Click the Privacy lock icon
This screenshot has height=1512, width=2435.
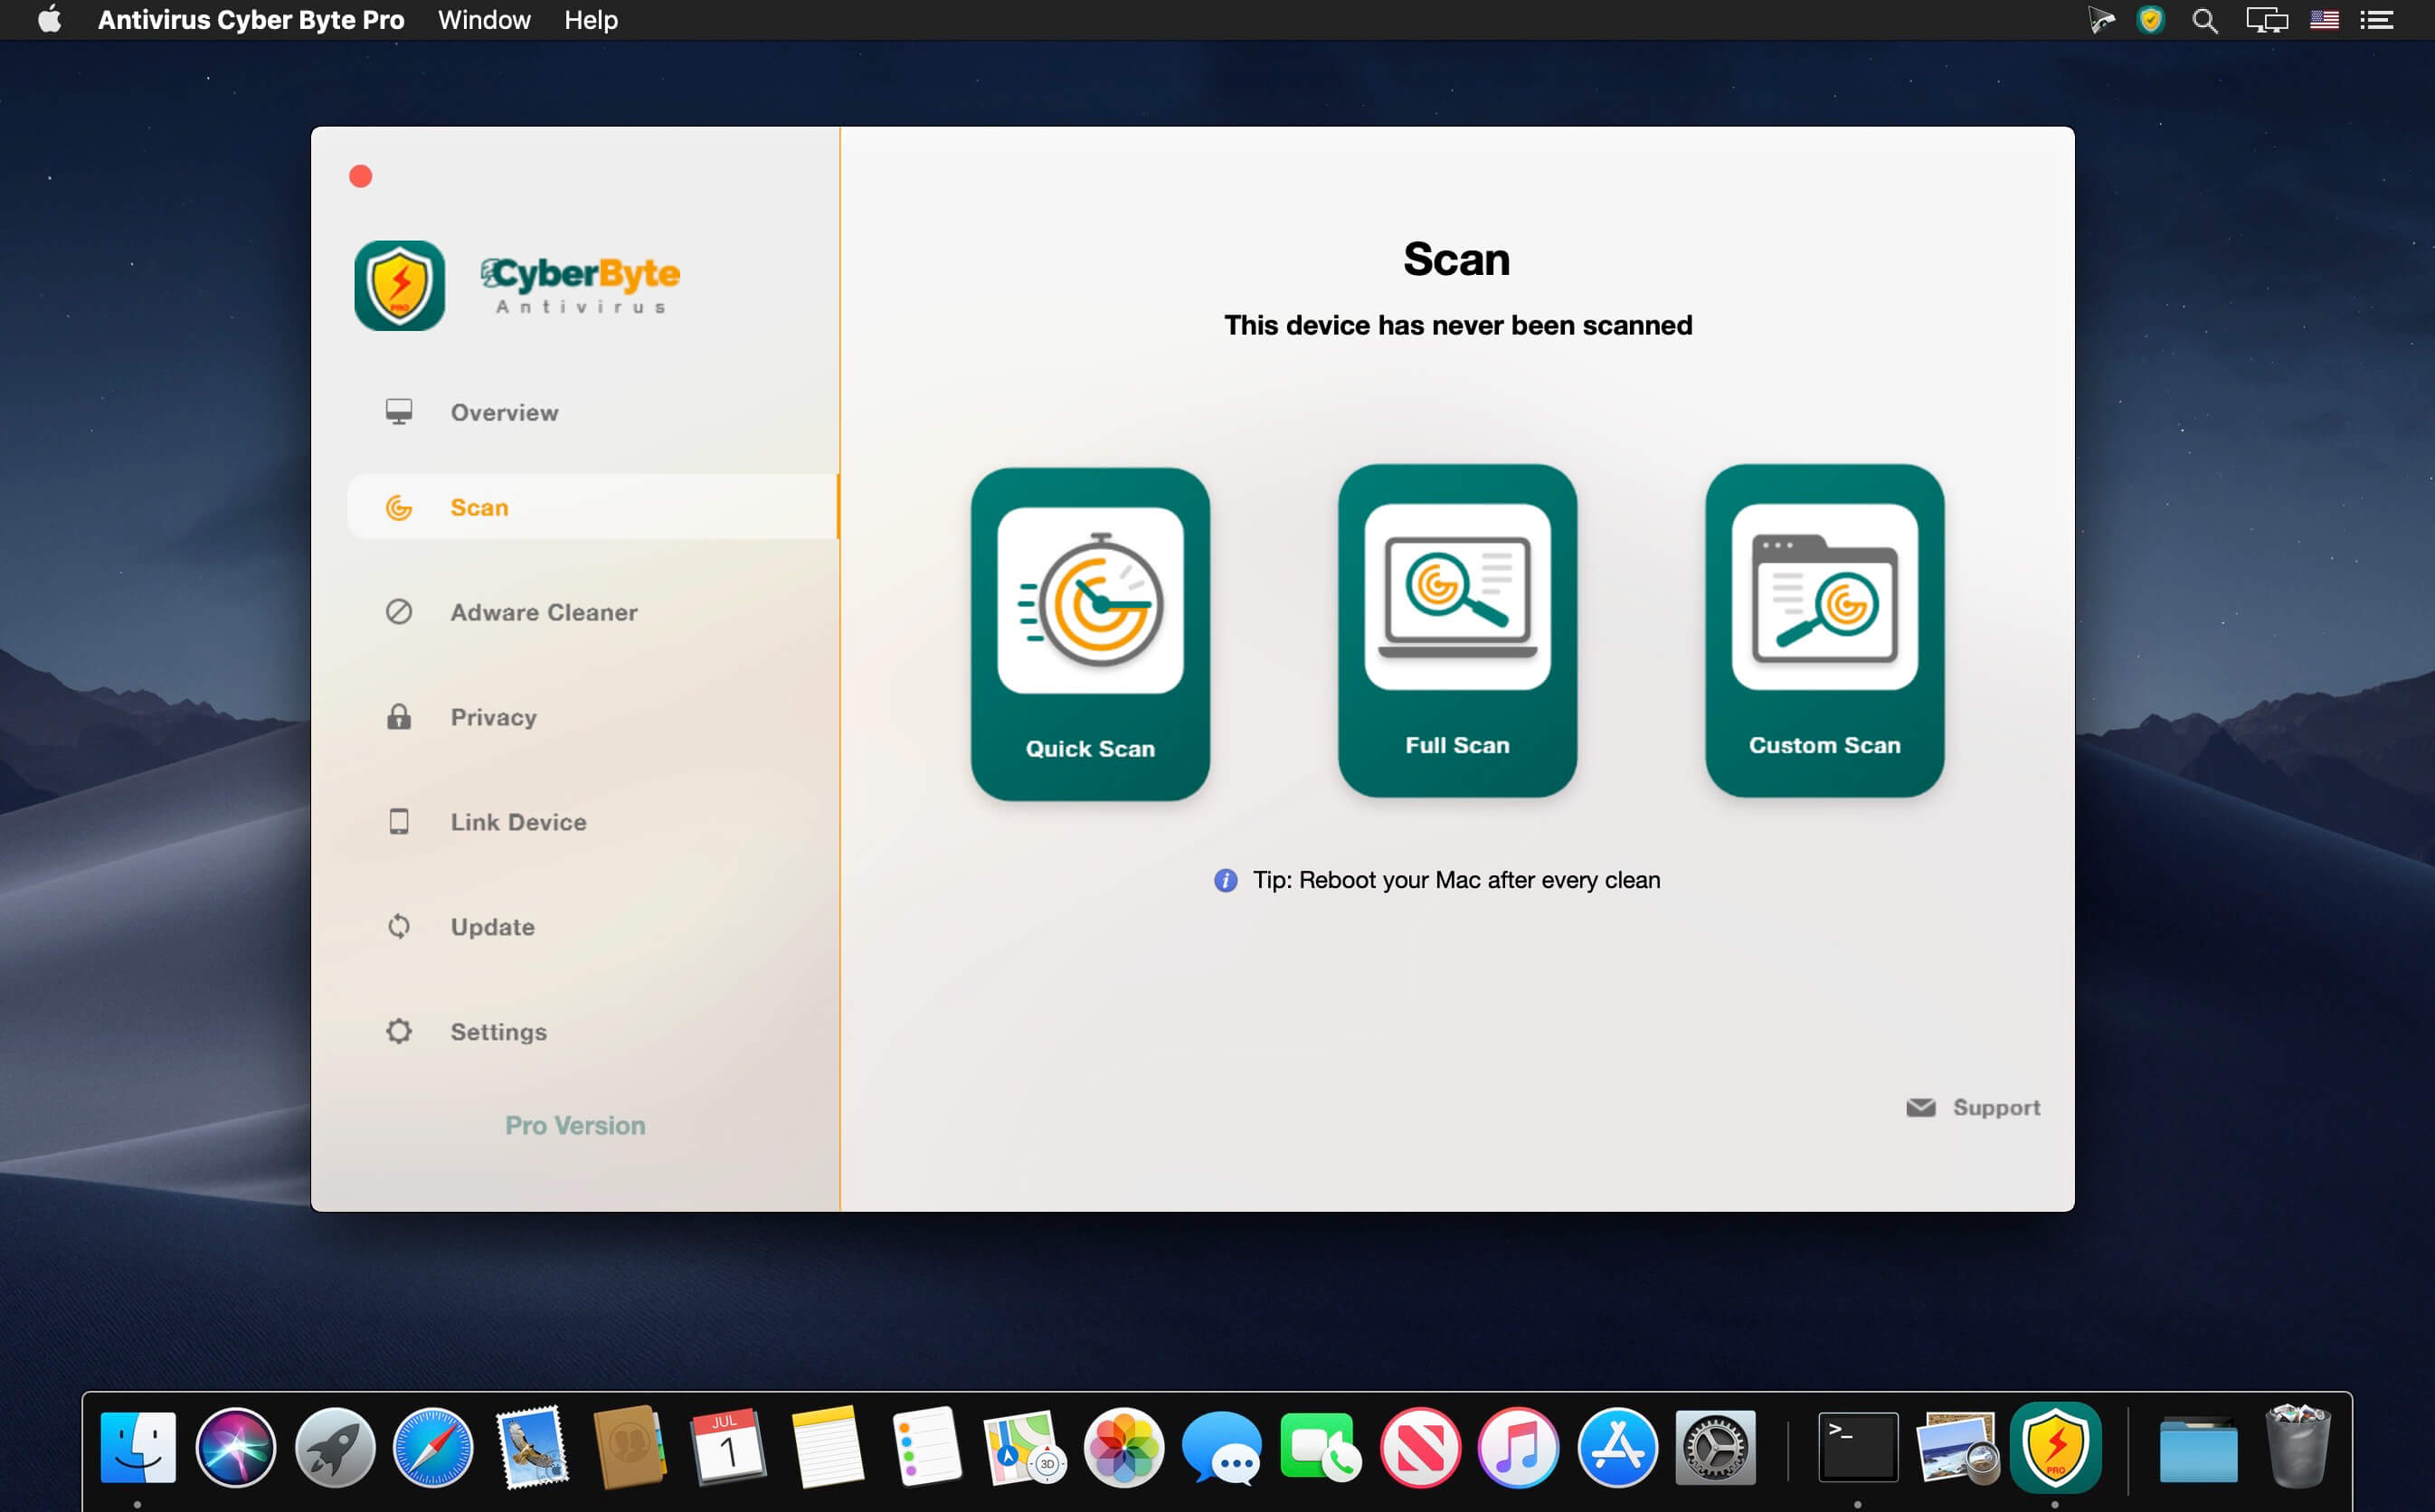click(399, 717)
